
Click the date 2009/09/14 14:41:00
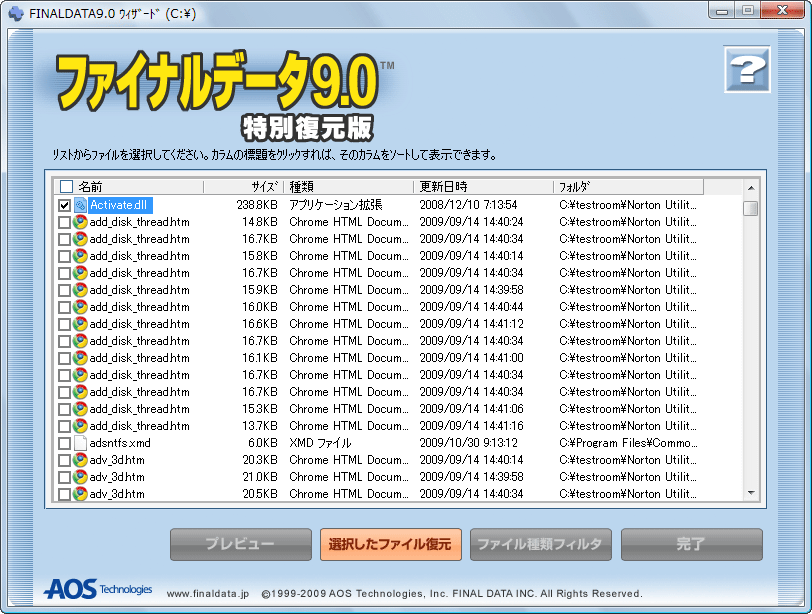coord(471,358)
